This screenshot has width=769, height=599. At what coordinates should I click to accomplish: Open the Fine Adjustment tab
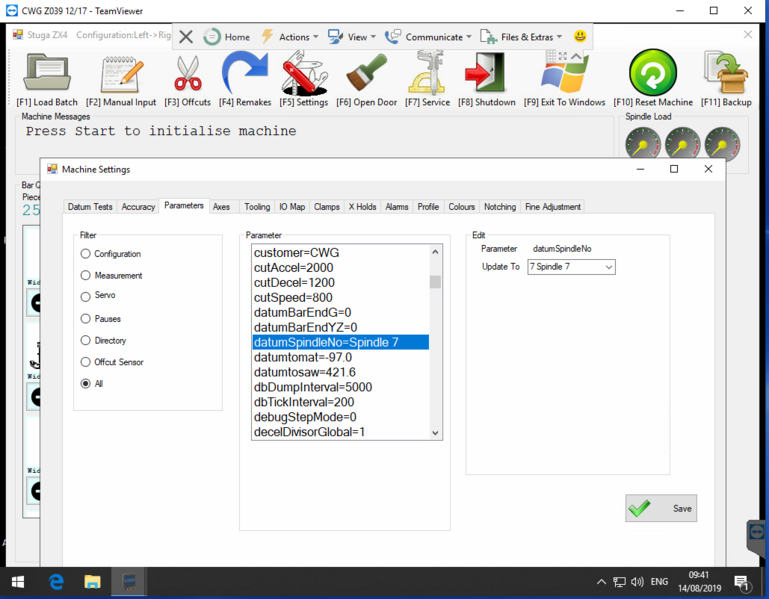[553, 207]
